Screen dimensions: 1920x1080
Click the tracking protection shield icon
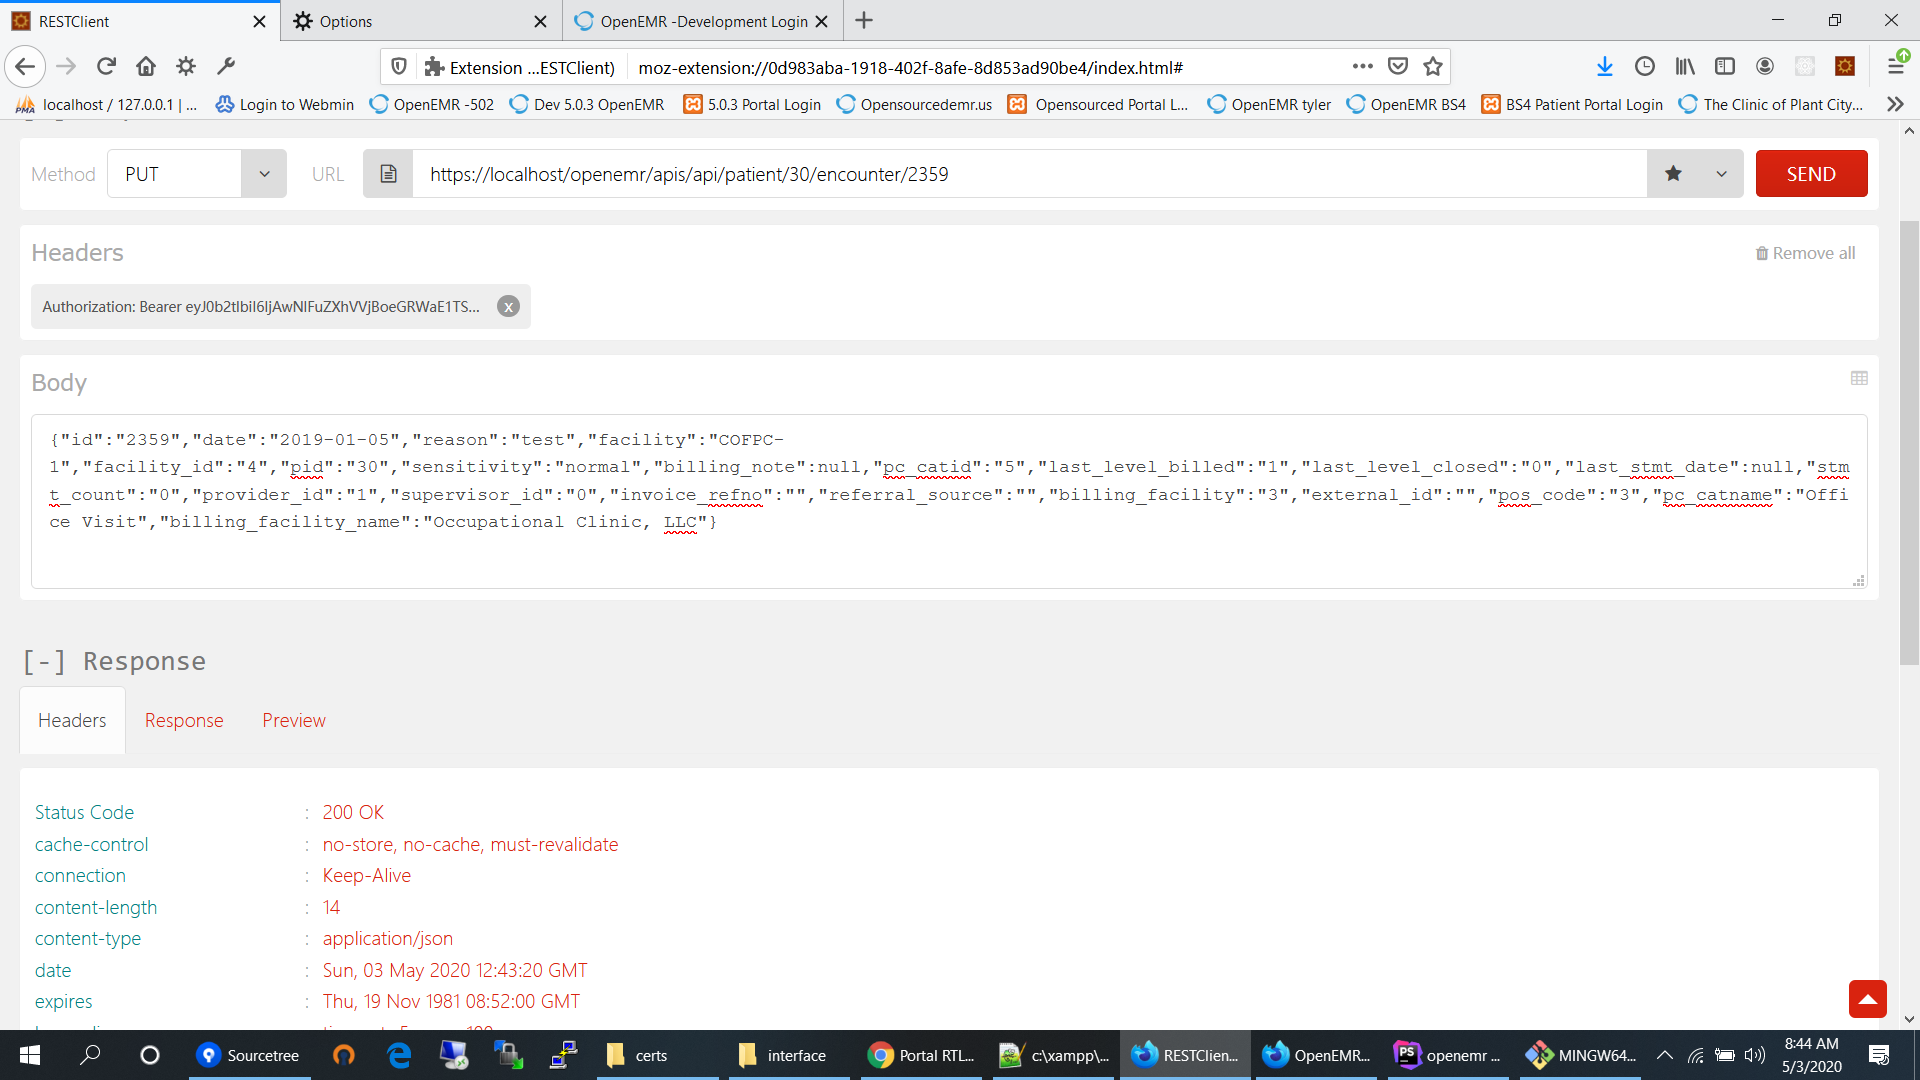[x=399, y=66]
